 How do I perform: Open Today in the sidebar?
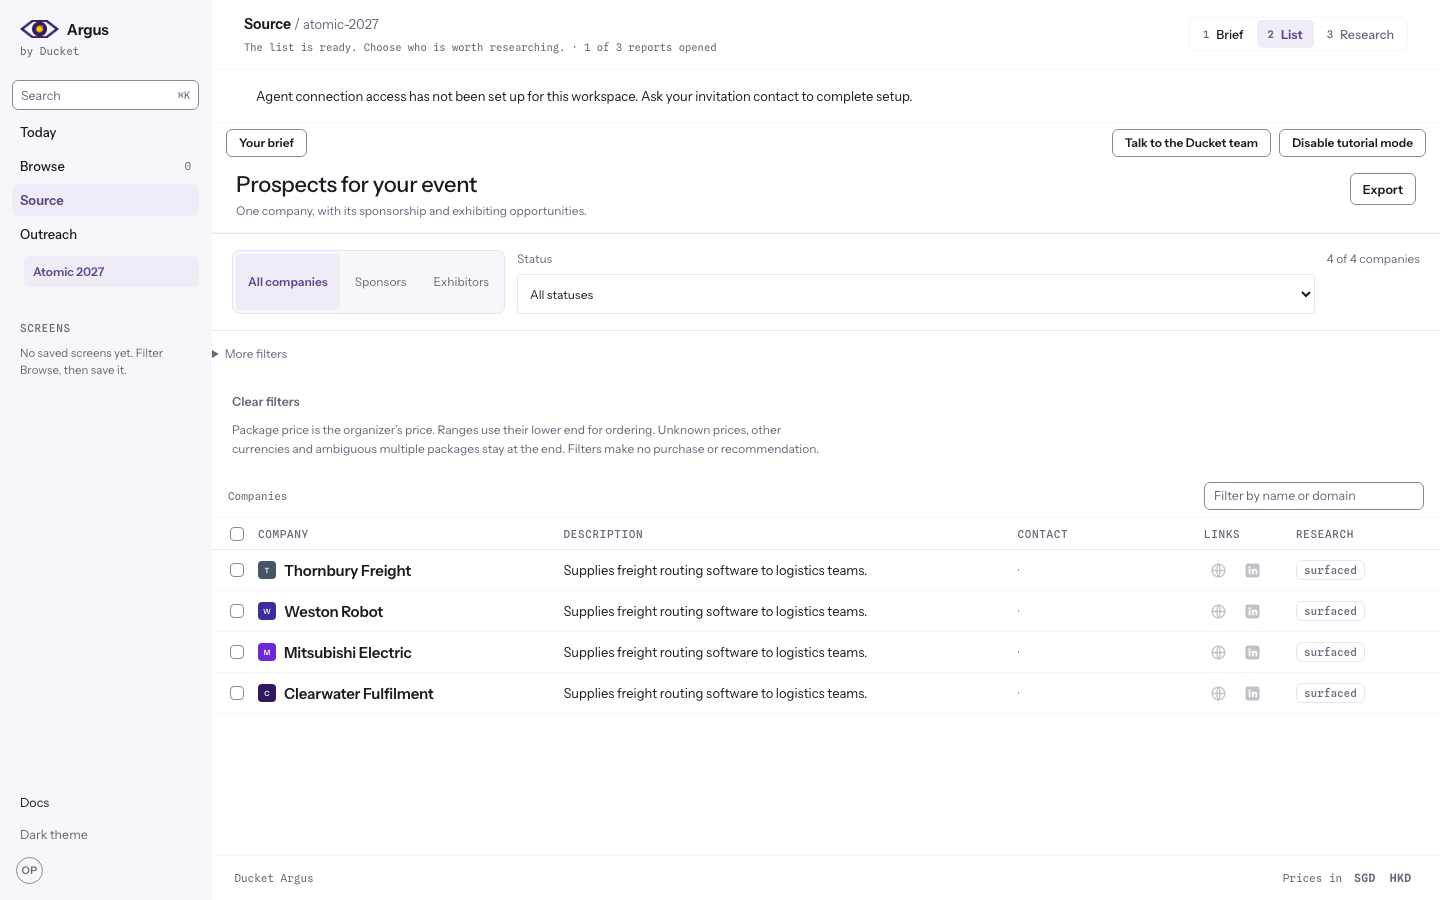105,132
